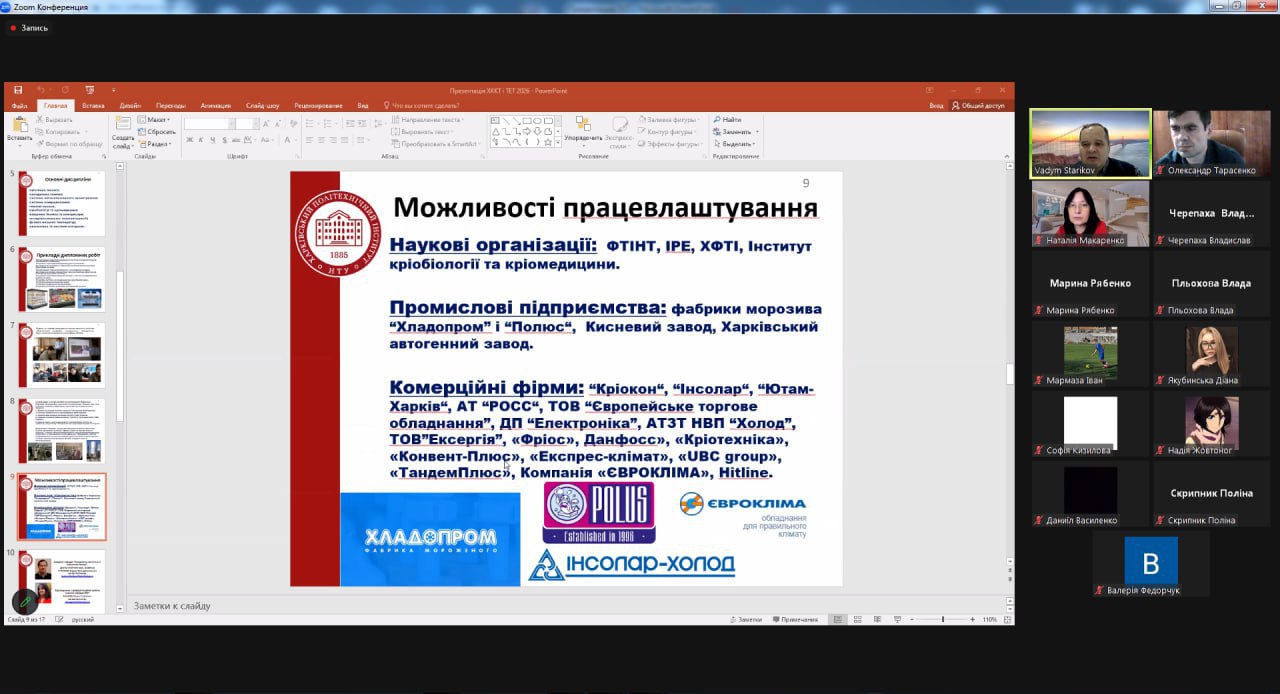Viewport: 1280px width, 694px height.
Task: Open Раздел section dropdown
Action: [156, 143]
